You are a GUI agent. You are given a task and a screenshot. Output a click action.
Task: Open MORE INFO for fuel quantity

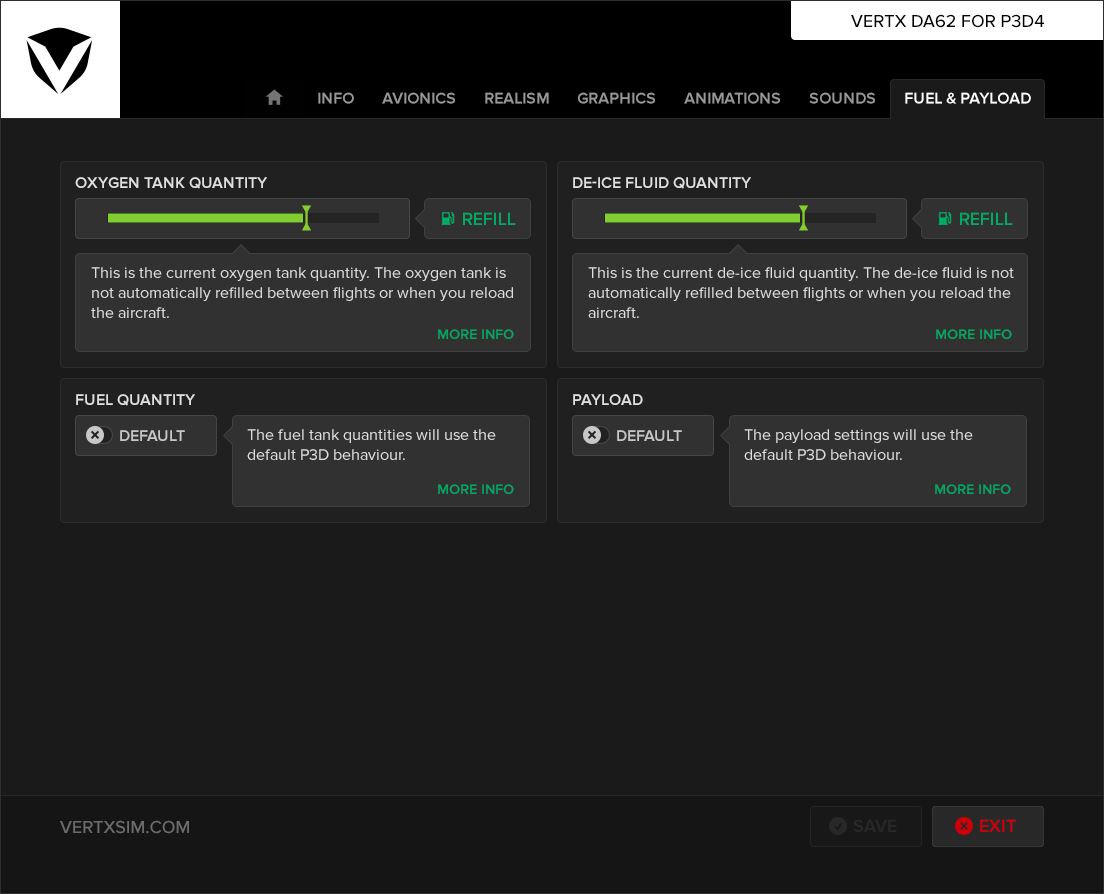click(475, 489)
